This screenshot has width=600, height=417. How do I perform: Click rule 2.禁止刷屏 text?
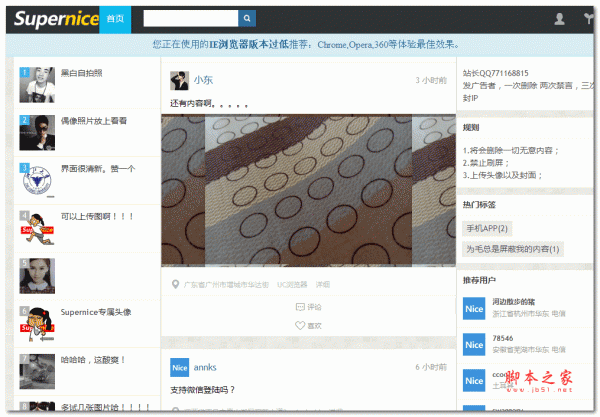point(486,163)
